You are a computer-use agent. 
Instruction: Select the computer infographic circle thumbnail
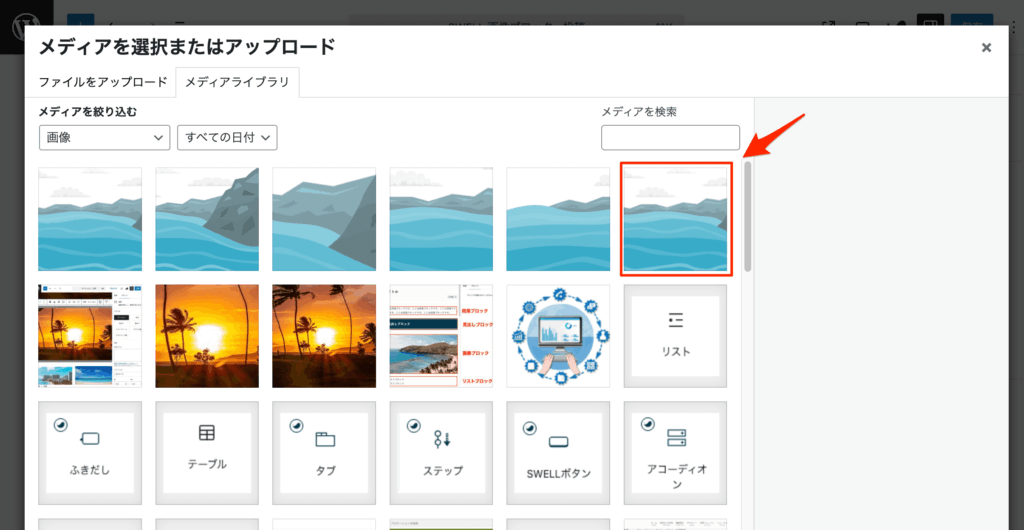(558, 335)
